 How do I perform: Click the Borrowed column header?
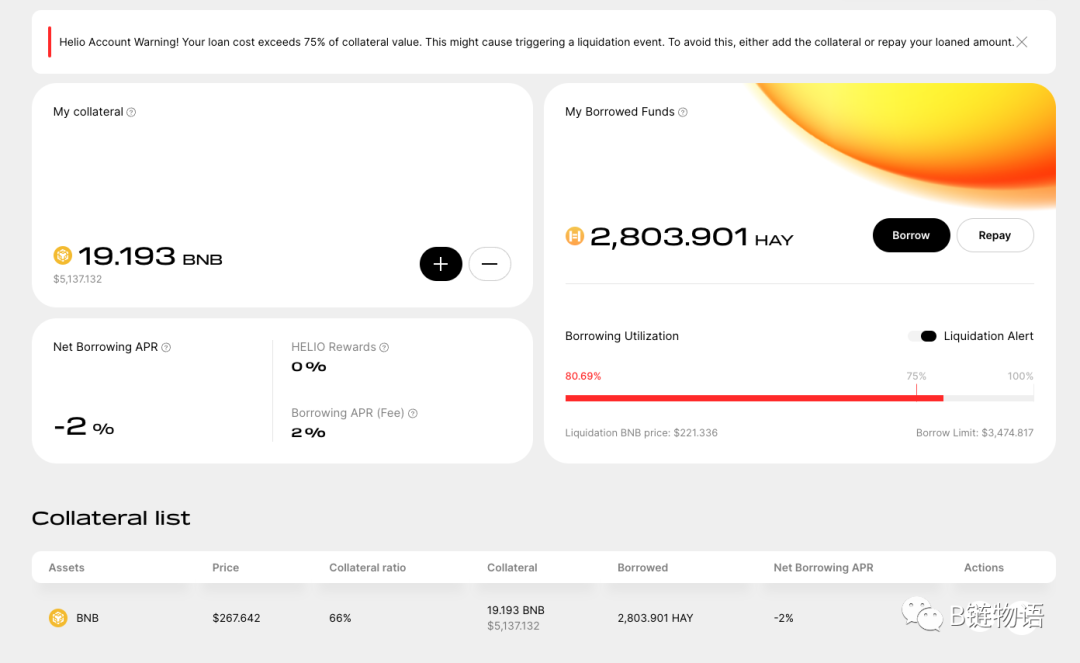tap(643, 567)
